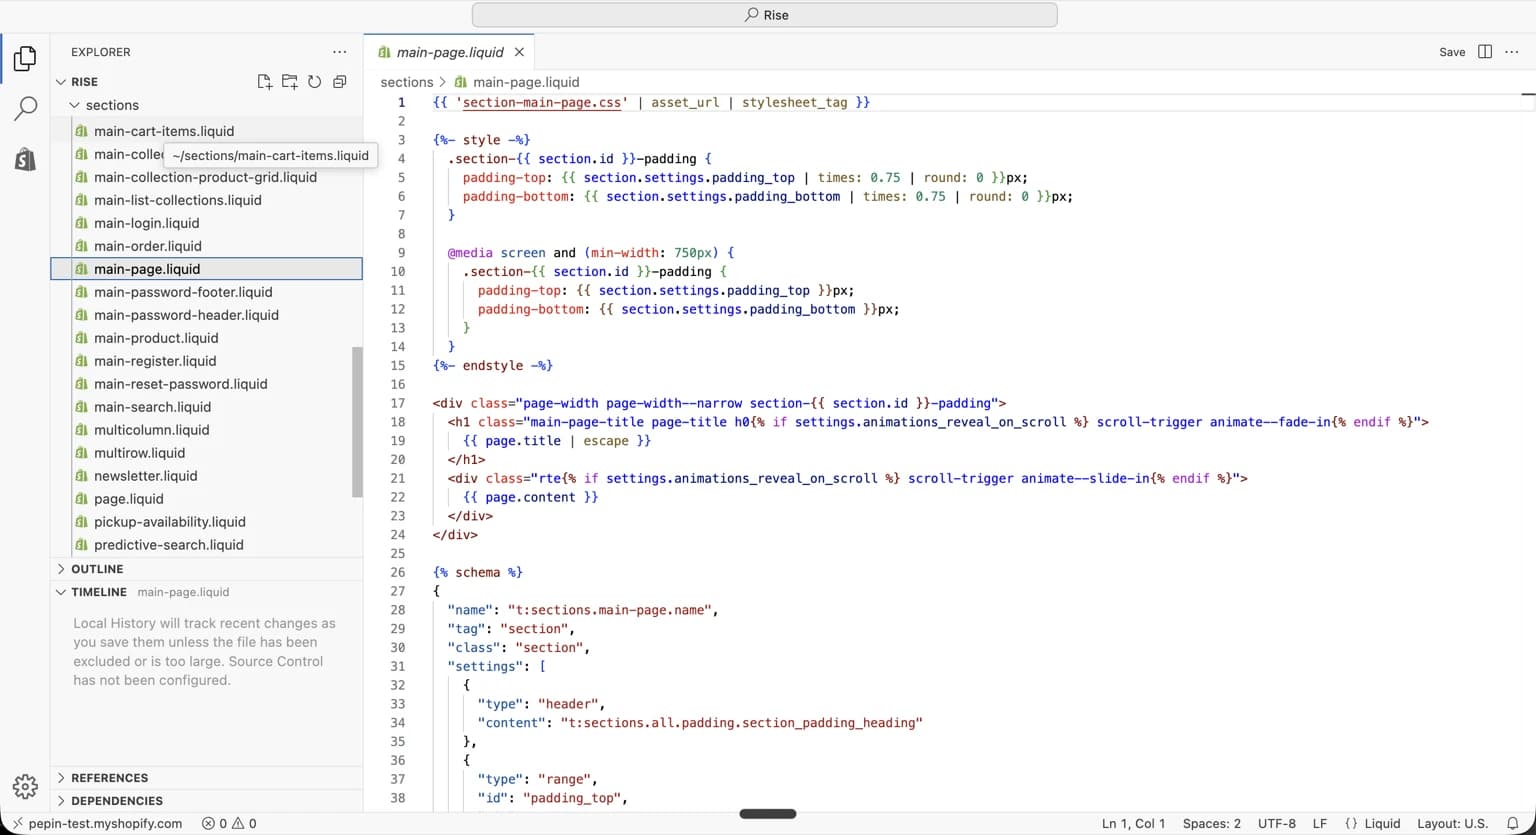Viewport: 1536px width, 835px height.
Task: Collapse the TIMELINE panel
Action: [x=98, y=592]
